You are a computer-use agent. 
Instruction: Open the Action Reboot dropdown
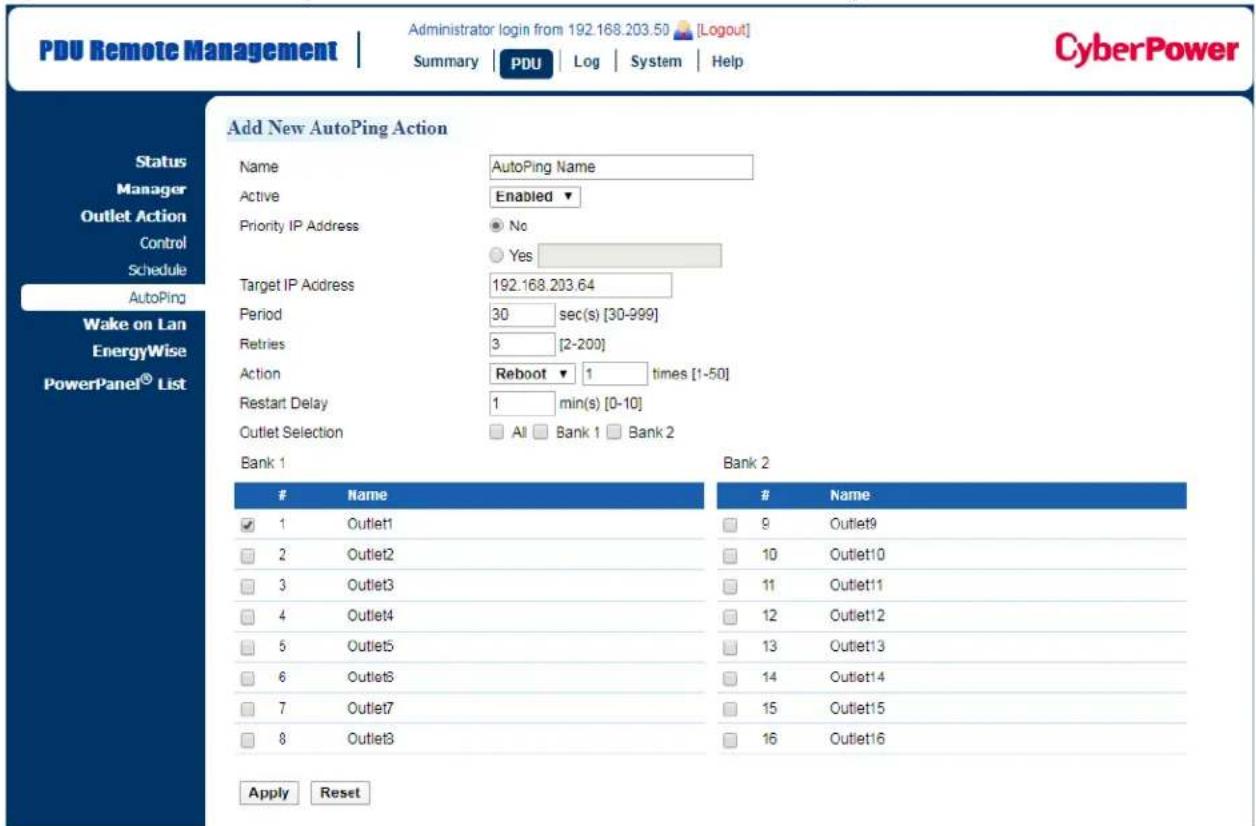coord(533,373)
